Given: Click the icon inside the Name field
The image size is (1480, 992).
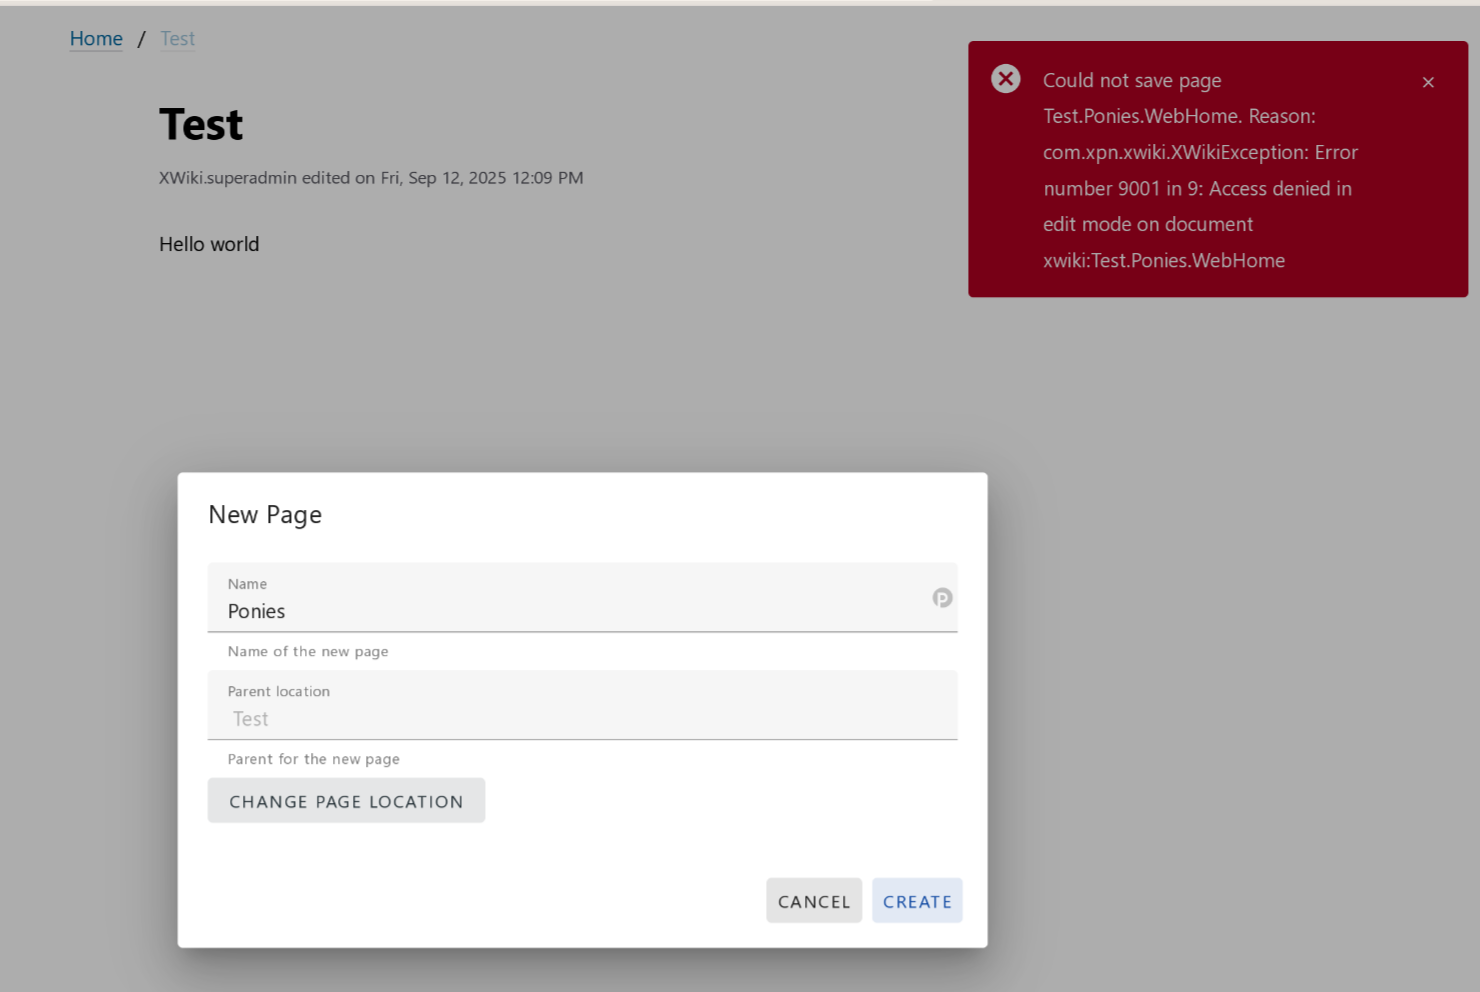Looking at the screenshot, I should coord(942,598).
